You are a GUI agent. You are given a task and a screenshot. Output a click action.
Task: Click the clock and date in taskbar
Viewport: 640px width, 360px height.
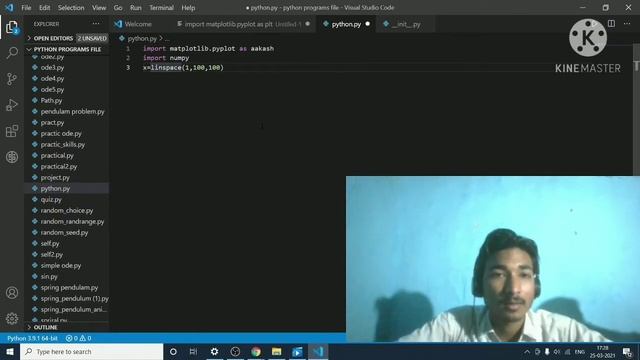[602, 351]
